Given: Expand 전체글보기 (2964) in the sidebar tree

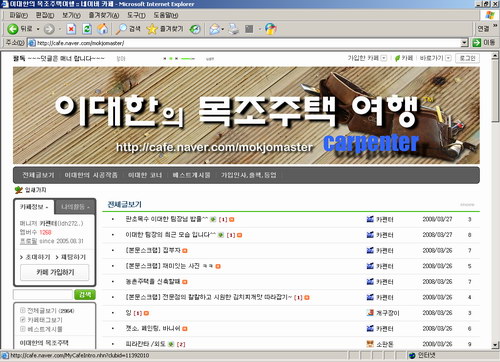Looking at the screenshot, I should pos(23,310).
